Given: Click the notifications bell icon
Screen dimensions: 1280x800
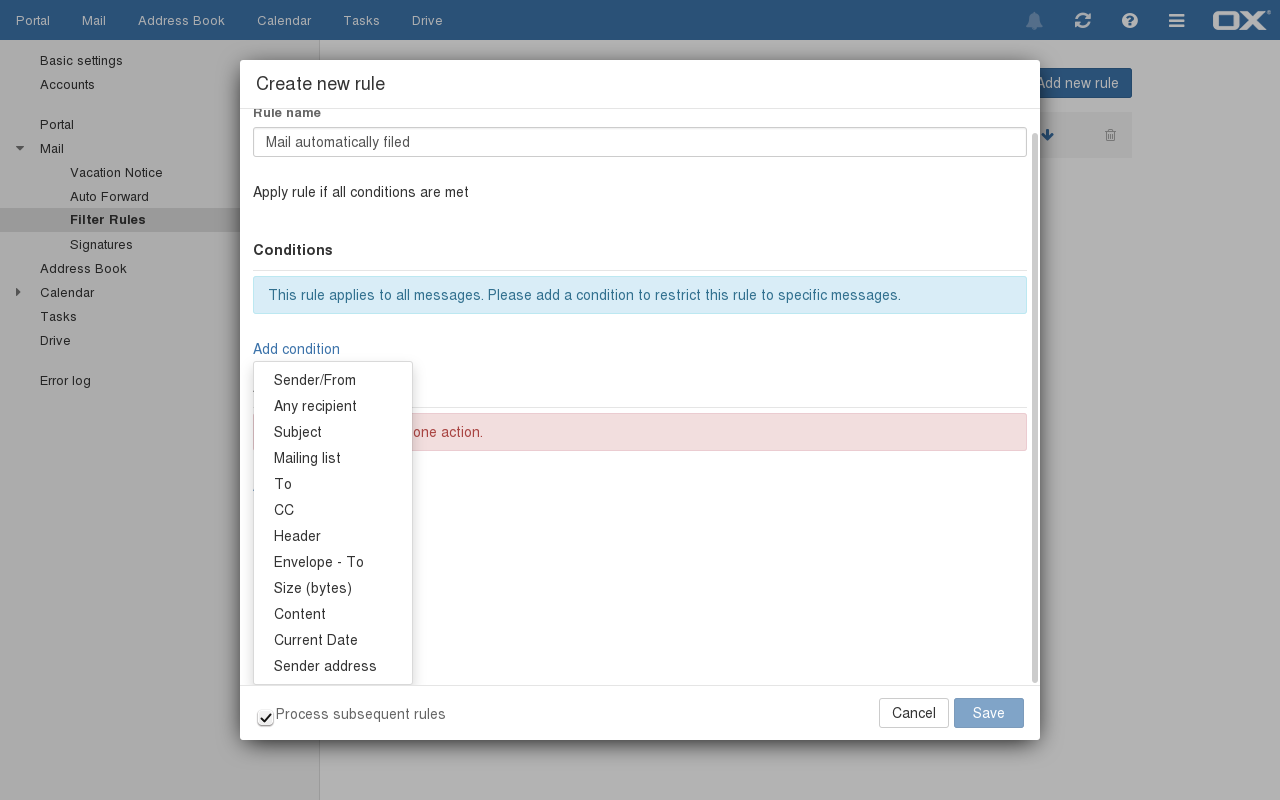Looking at the screenshot, I should tap(1034, 21).
